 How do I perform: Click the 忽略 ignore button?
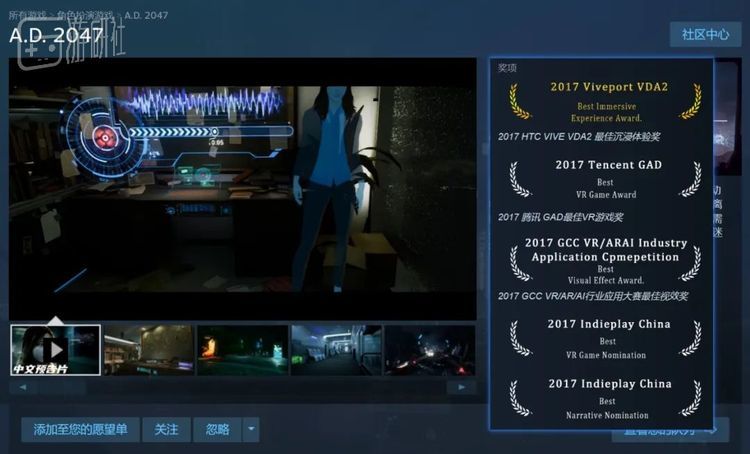(x=218, y=429)
